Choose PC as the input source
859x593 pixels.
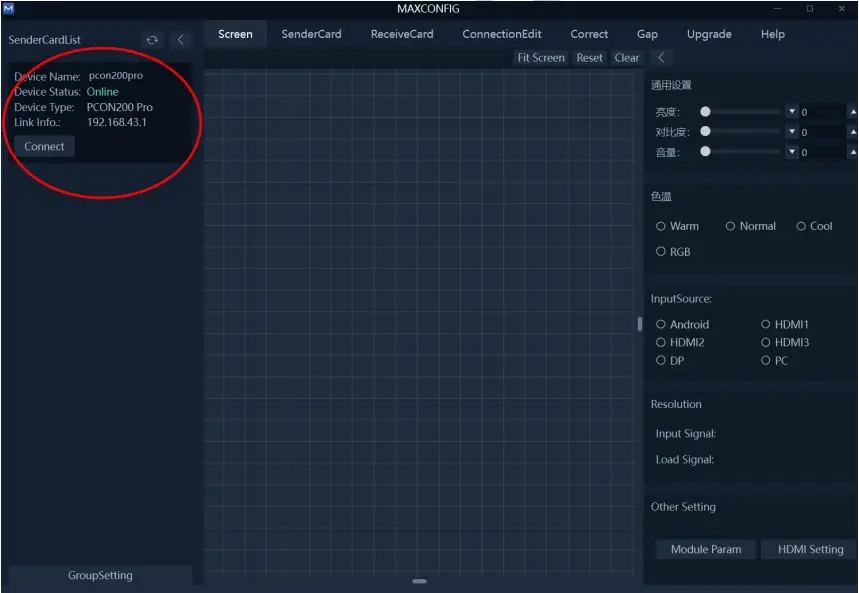pos(774,361)
